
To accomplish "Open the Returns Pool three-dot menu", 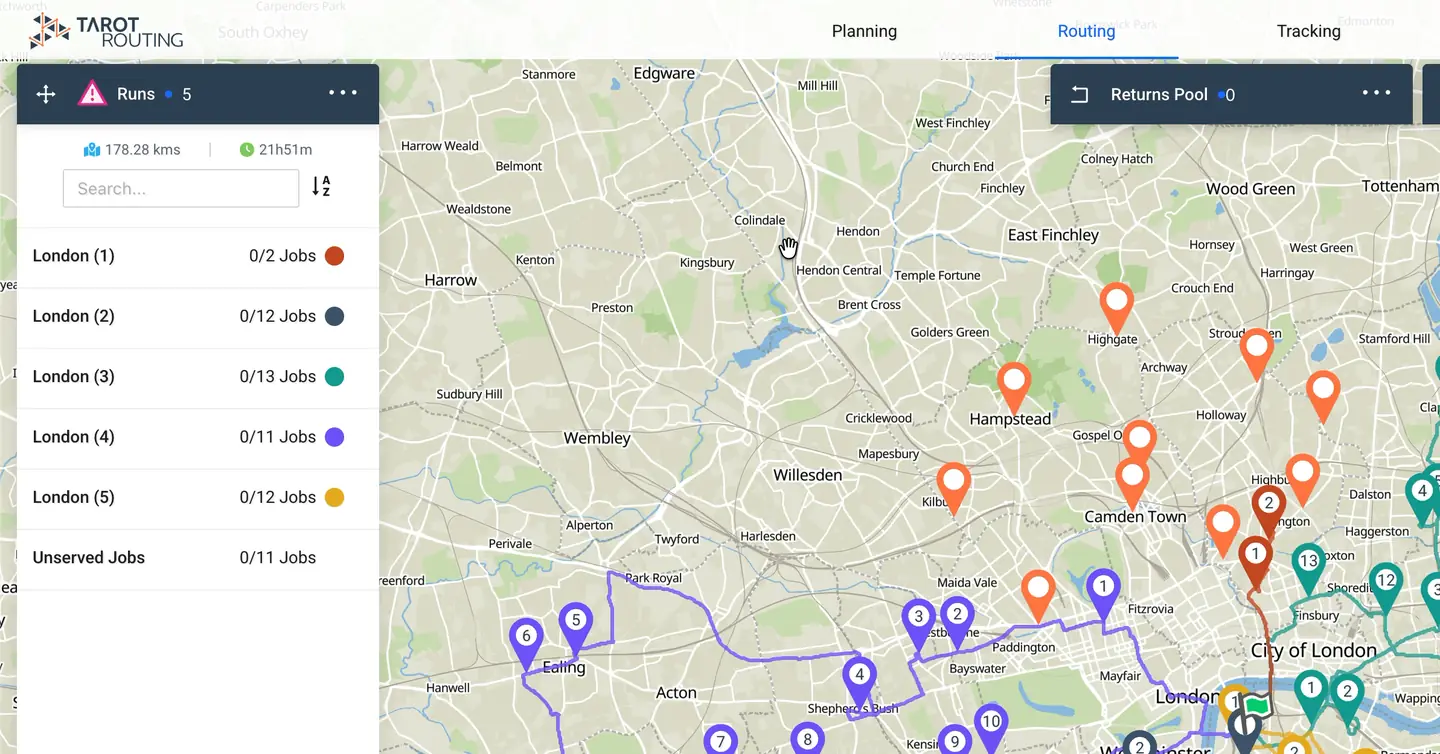I will point(1377,93).
